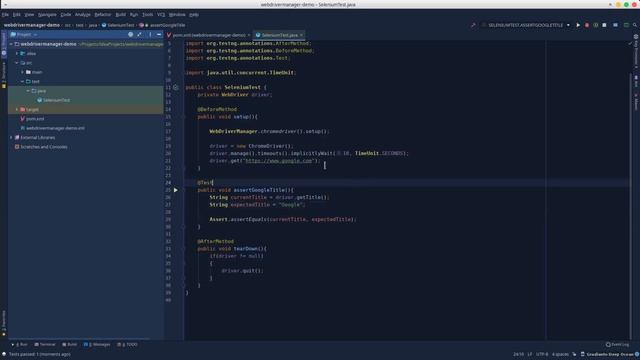Image resolution: width=640 pixels, height=360 pixels.
Task: Collapse the src folder node
Action: pyautogui.click(x=17, y=63)
